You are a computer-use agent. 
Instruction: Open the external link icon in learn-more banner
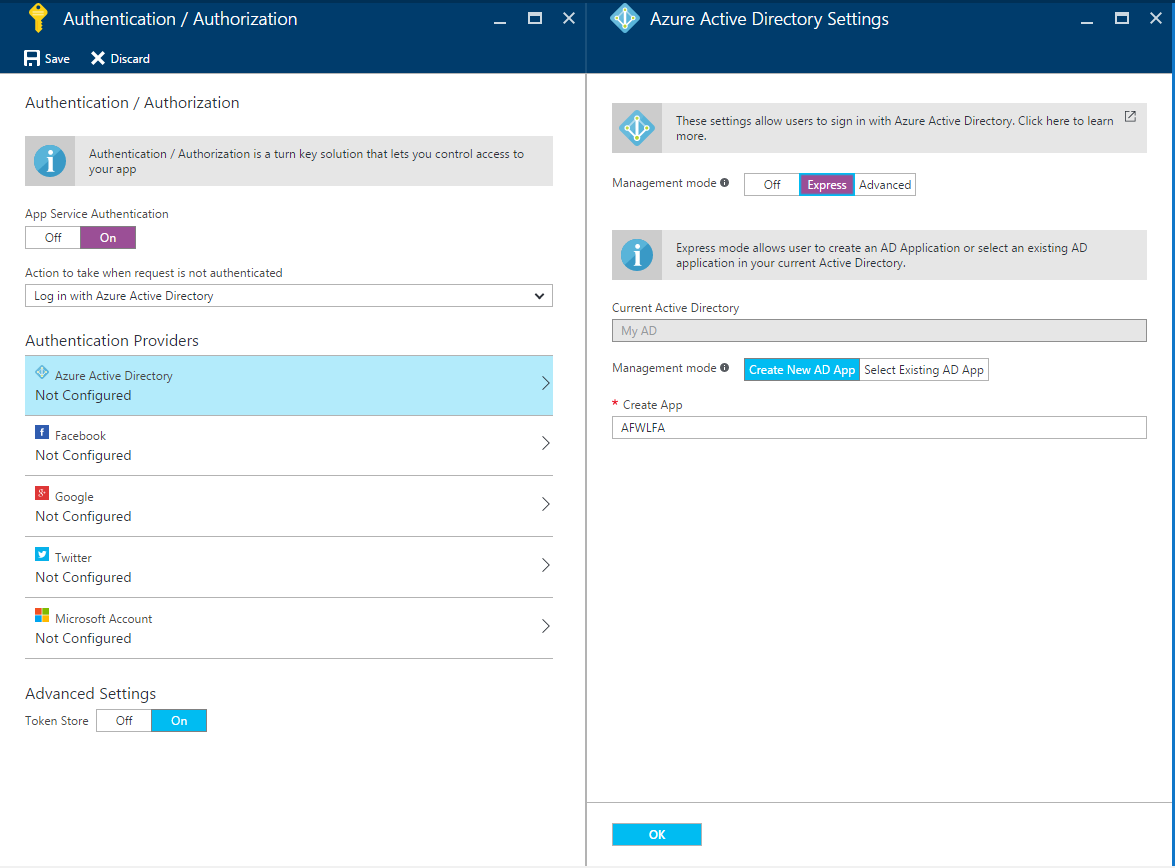click(x=1130, y=117)
